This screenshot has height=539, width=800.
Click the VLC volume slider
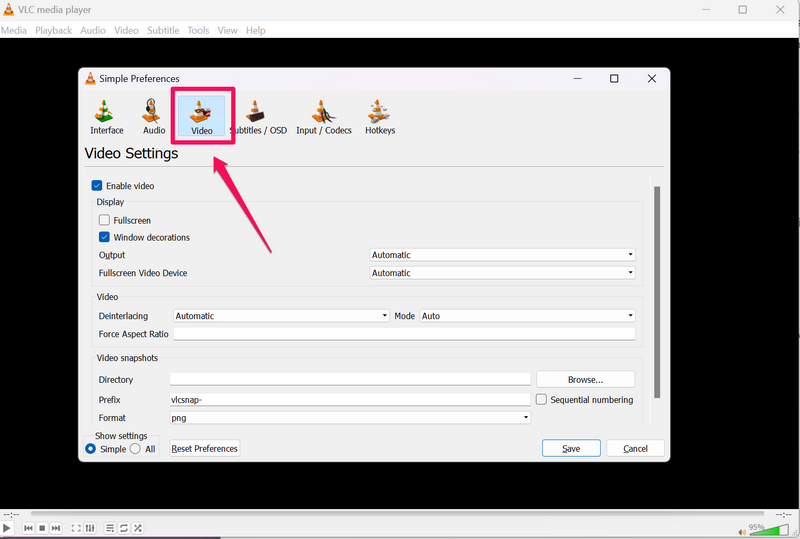[x=769, y=530]
